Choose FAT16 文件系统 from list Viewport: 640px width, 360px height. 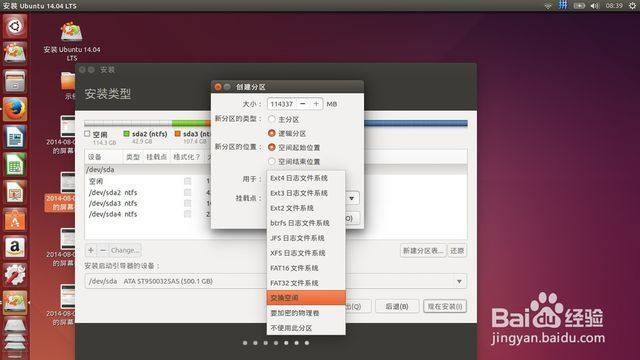click(x=306, y=268)
